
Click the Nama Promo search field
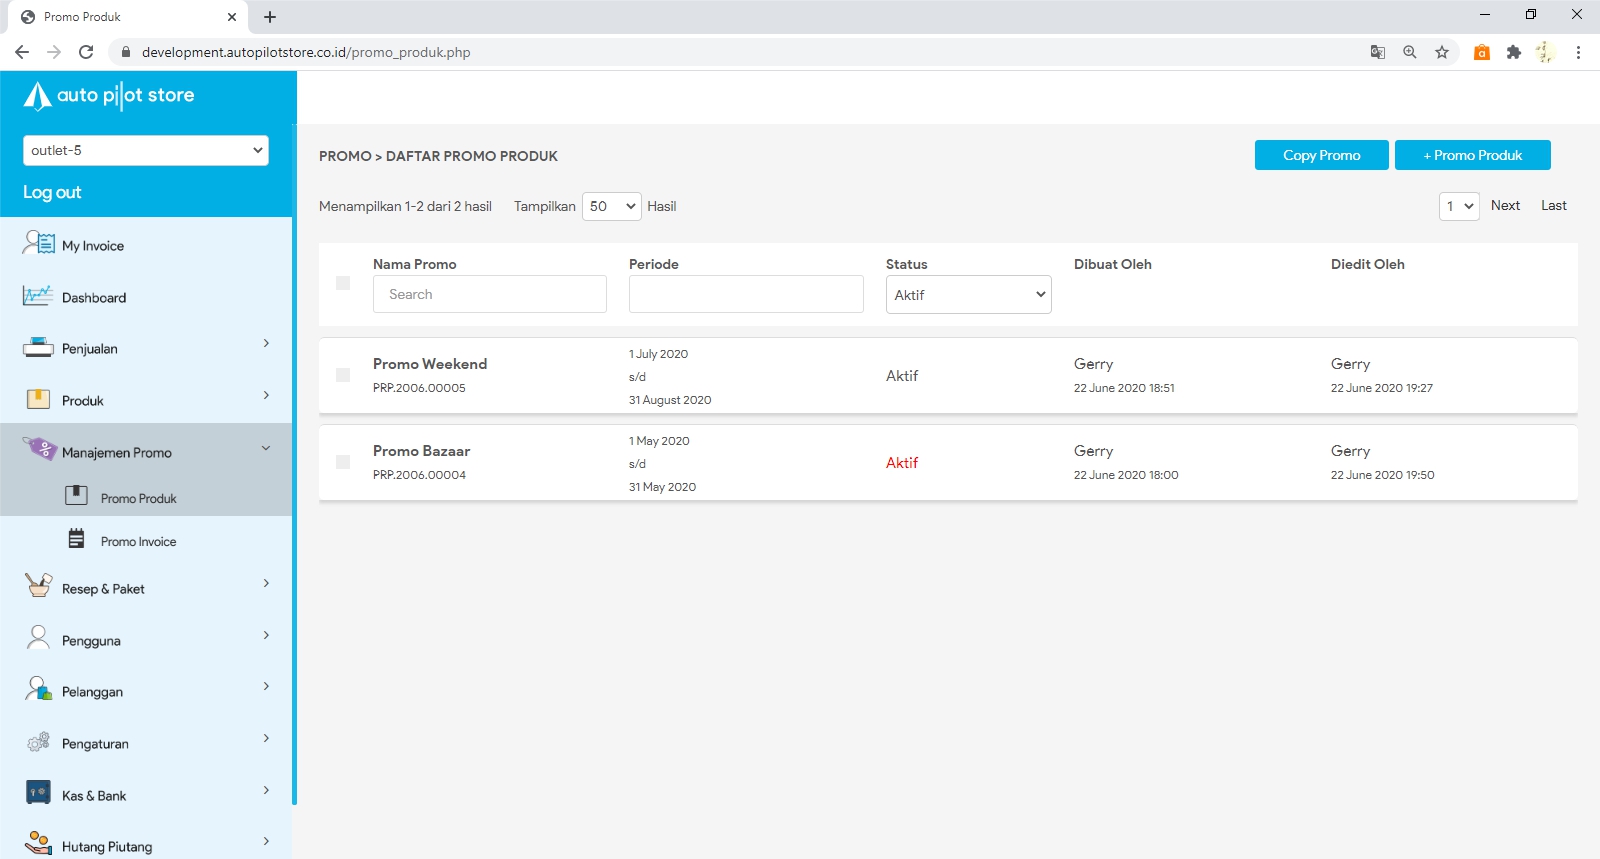pos(489,294)
